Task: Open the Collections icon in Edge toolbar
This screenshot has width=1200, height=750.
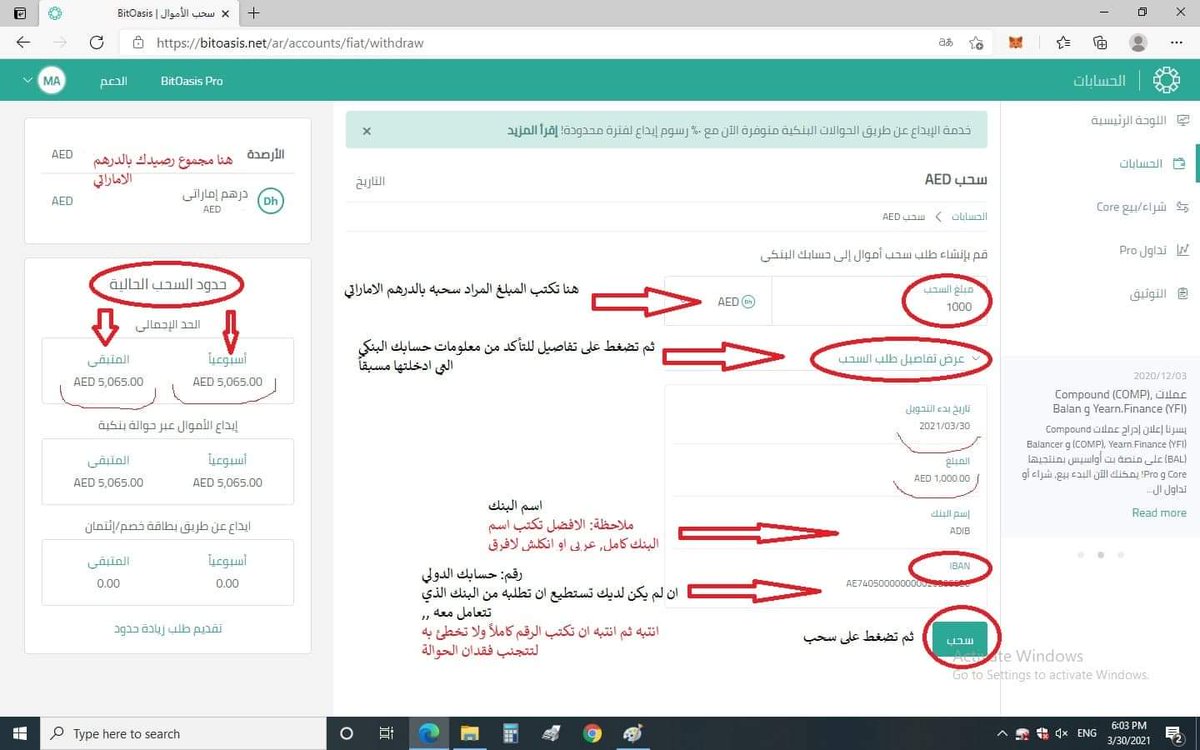Action: 1100,43
